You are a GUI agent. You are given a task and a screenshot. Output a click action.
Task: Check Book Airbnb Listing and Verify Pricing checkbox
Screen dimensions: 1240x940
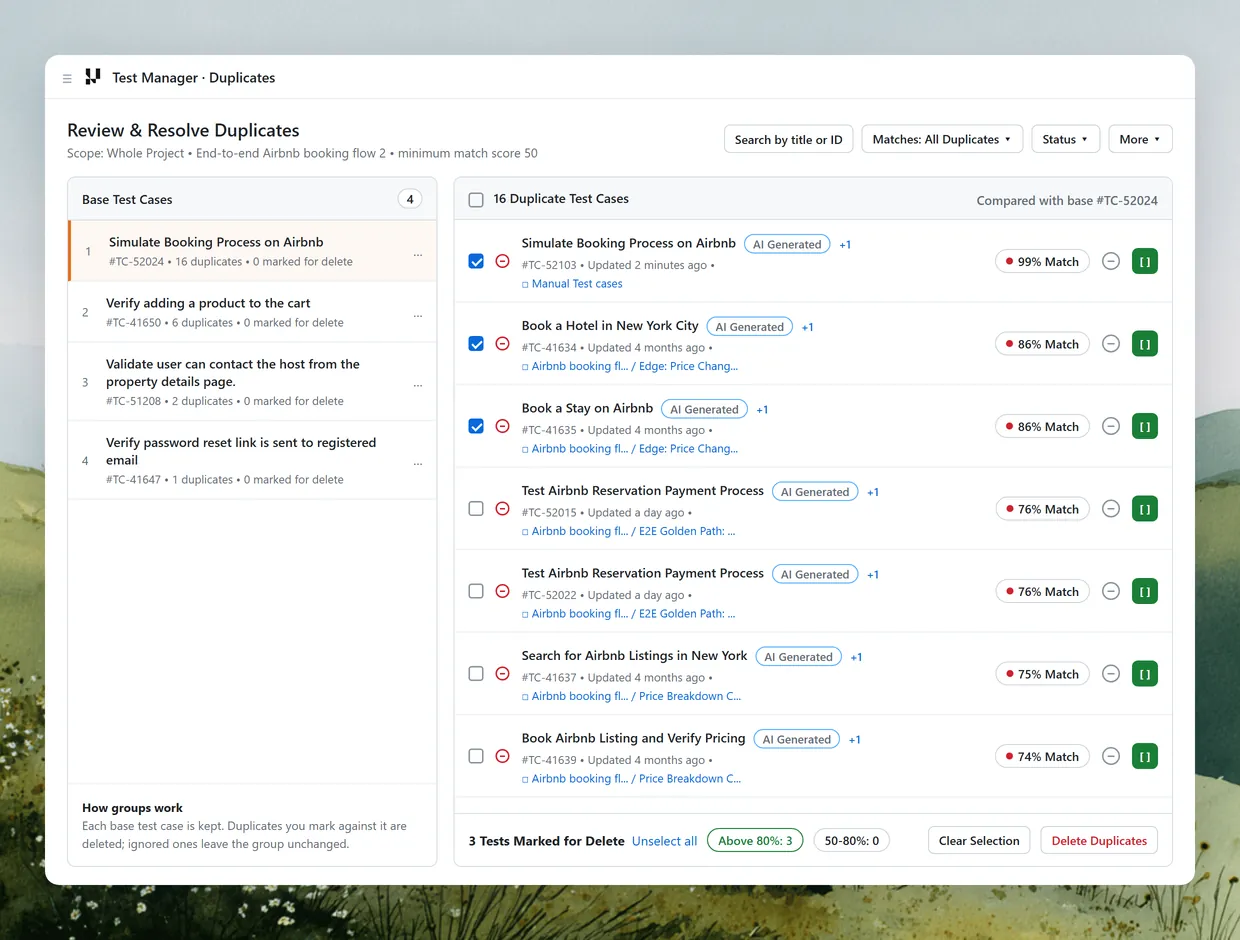pos(476,756)
